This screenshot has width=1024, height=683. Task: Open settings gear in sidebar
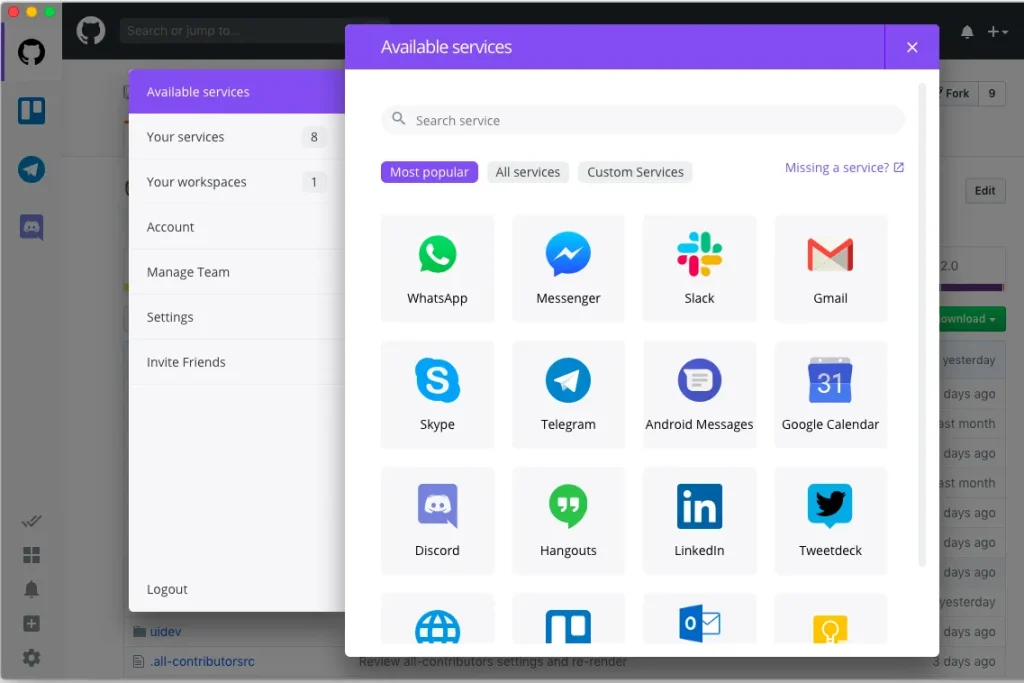(31, 658)
